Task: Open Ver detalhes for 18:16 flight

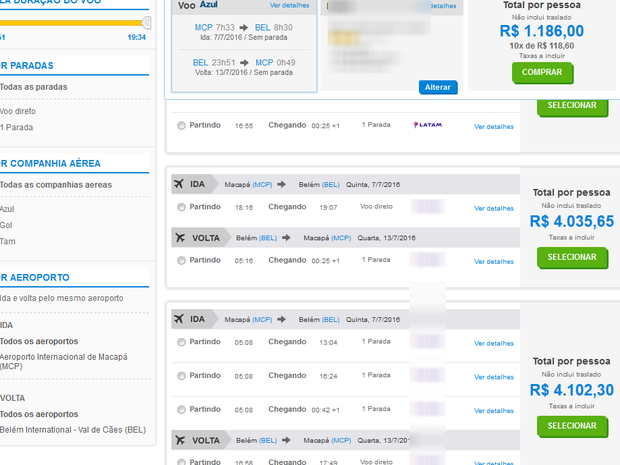Action: coord(493,208)
